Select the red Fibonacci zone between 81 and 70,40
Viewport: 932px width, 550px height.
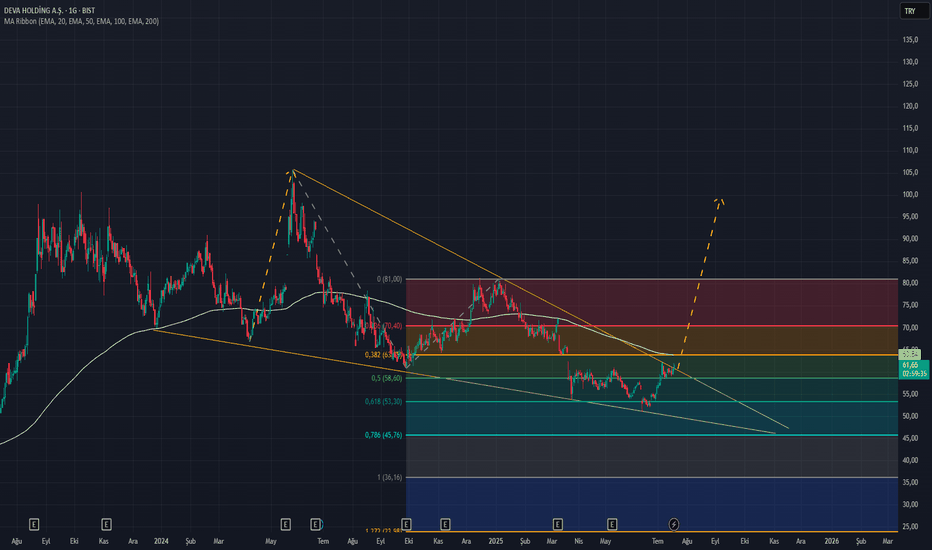(651, 302)
